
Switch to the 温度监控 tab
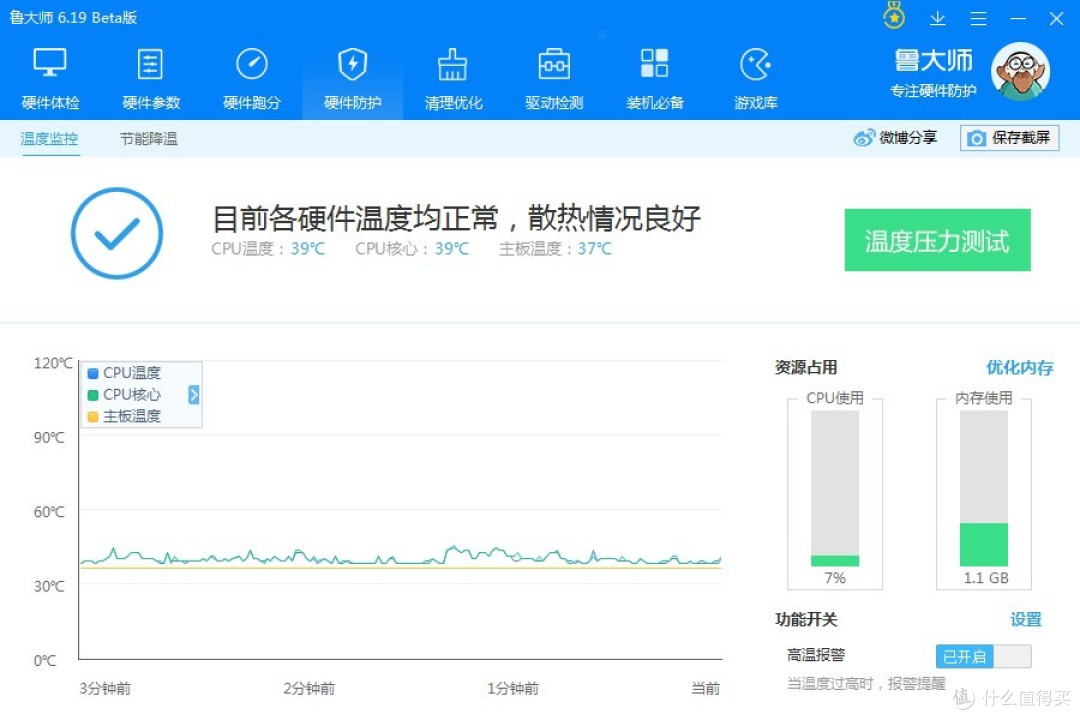tap(50, 138)
